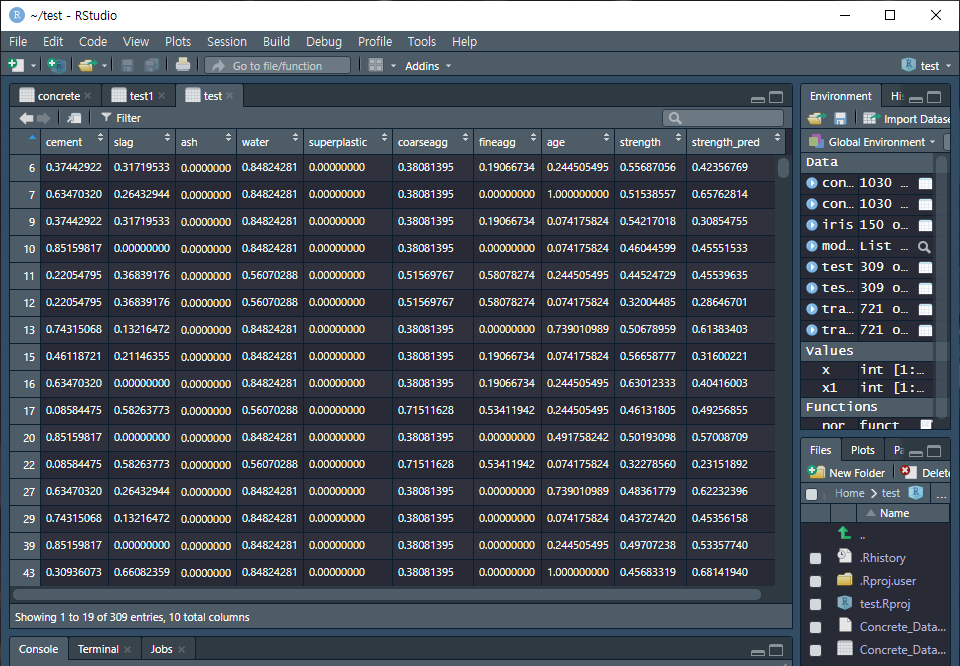The image size is (960, 666).
Task: Sort files by the Name header
Action: coord(894,514)
